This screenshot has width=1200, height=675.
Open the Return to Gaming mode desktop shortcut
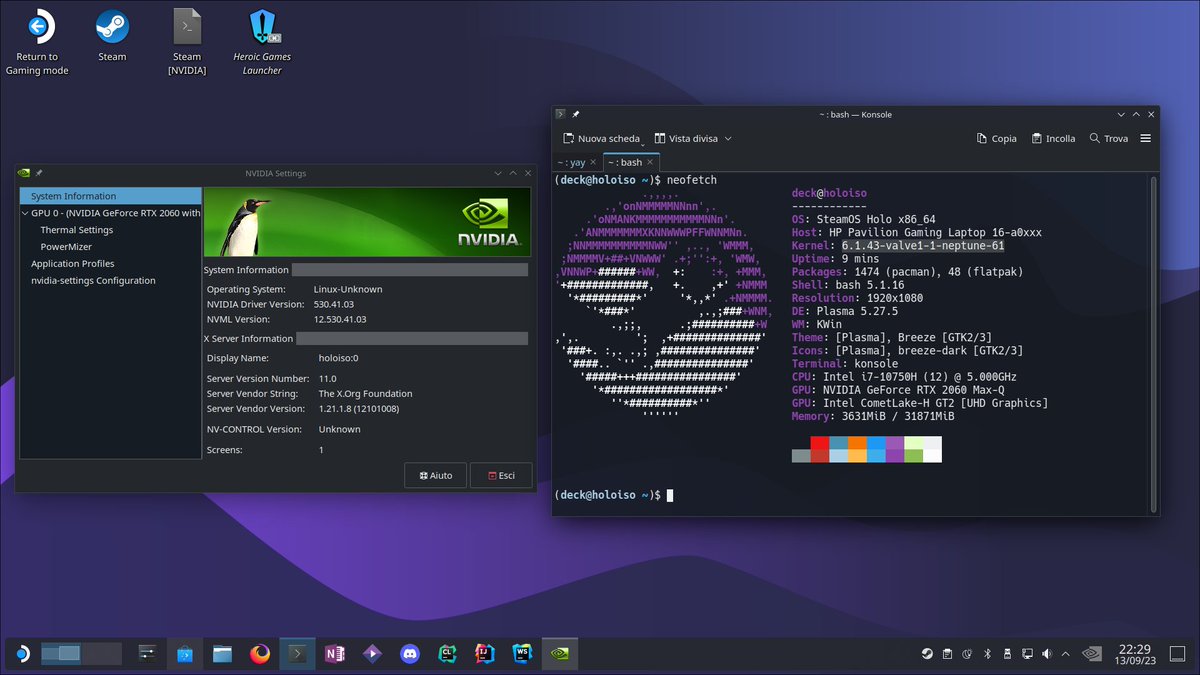click(37, 43)
